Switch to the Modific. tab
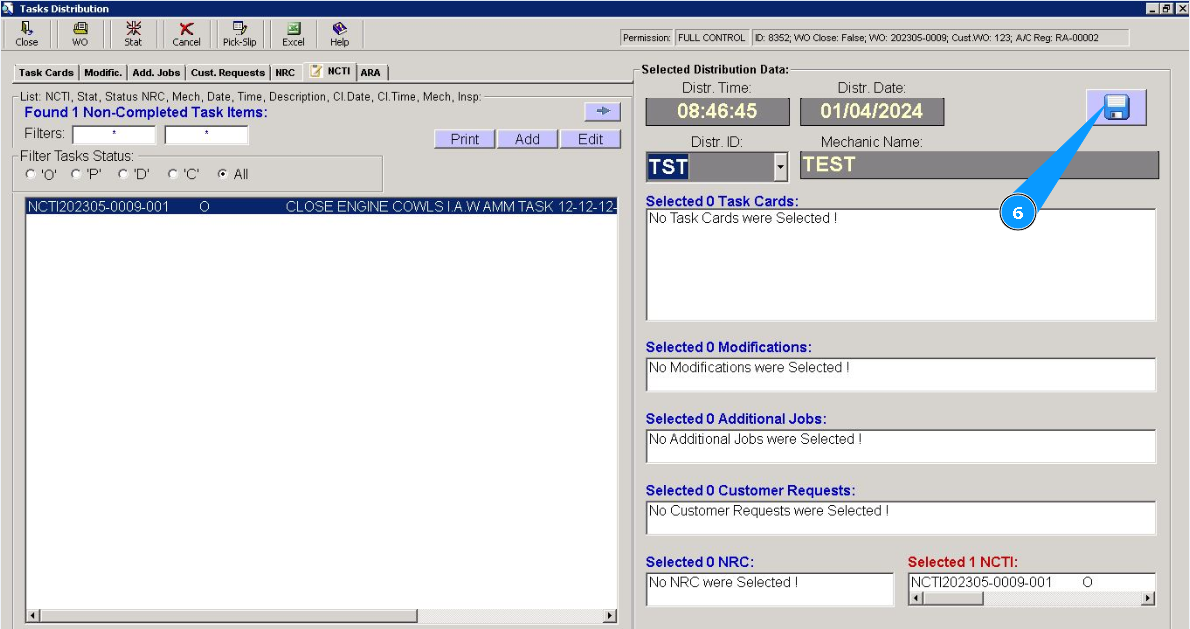1190x629 pixels. pyautogui.click(x=102, y=73)
